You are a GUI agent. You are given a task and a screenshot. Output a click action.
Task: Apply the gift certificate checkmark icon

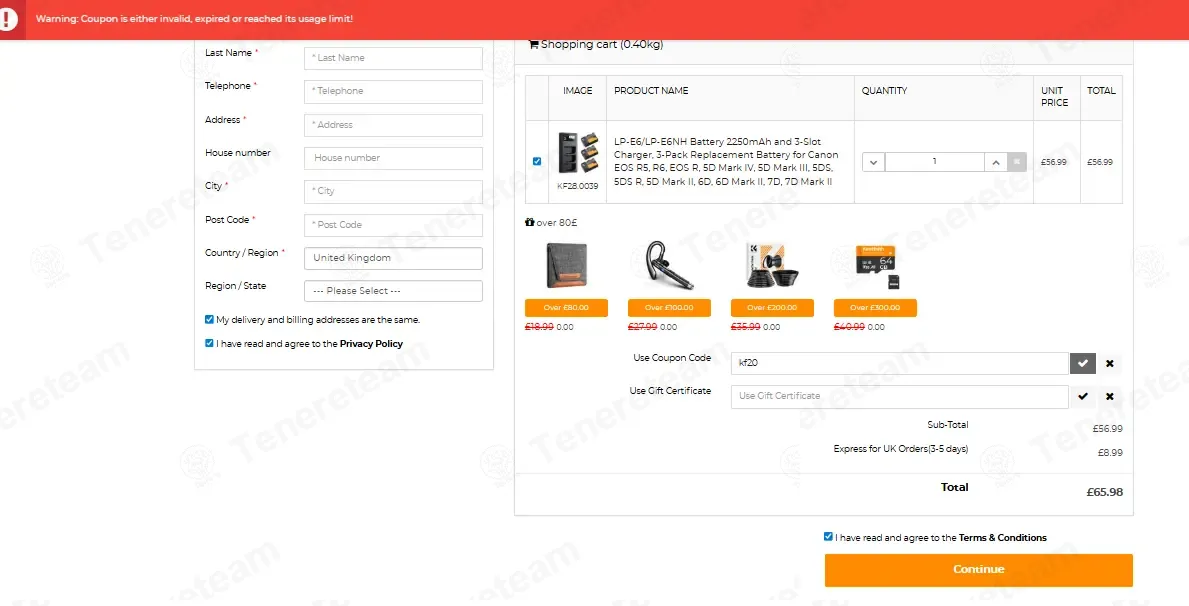(1082, 396)
